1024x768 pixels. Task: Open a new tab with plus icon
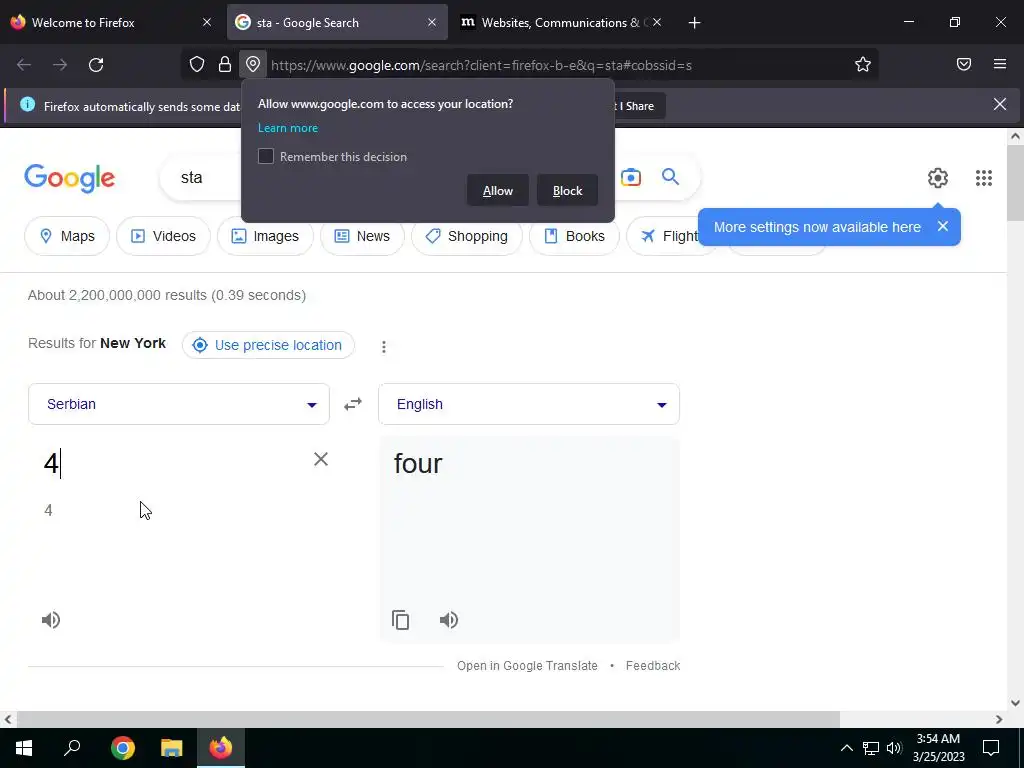pyautogui.click(x=694, y=23)
